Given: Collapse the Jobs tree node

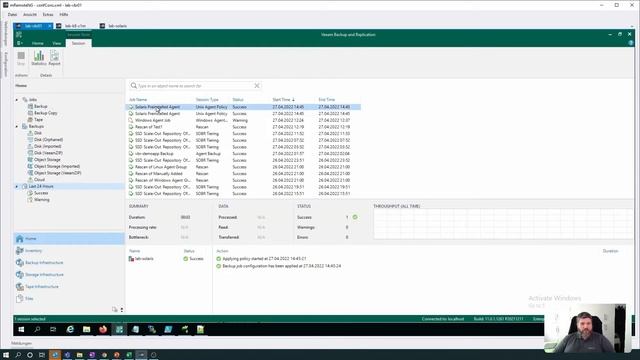Looking at the screenshot, I should [x=17, y=100].
